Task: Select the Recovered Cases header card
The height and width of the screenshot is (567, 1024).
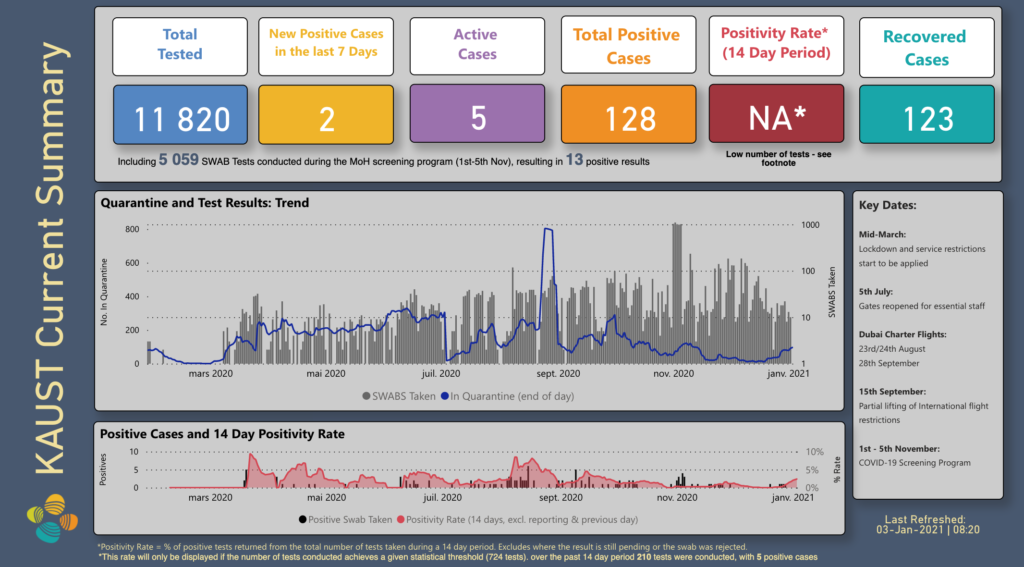Action: pos(926,45)
